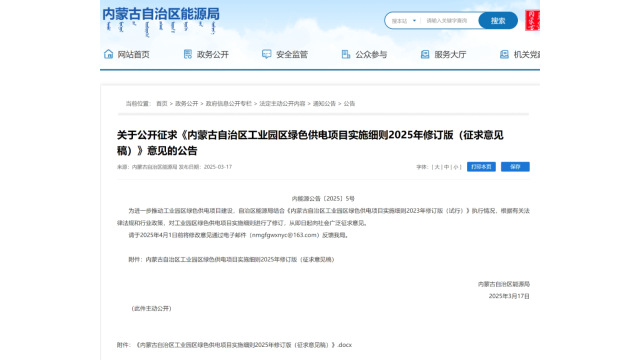
Task: Open the 公众参与 menu item
Action: 371,54
